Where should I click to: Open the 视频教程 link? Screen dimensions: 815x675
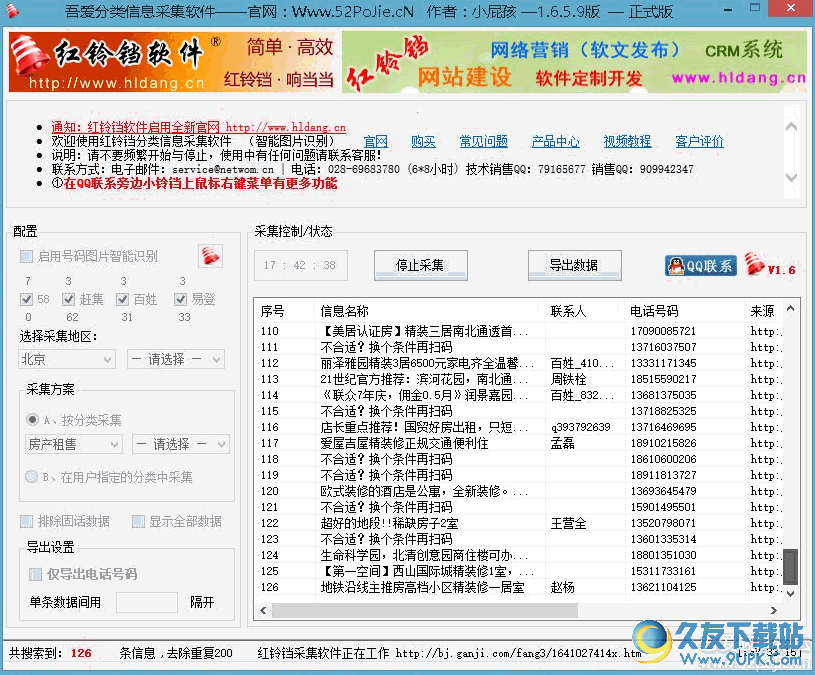pos(627,141)
